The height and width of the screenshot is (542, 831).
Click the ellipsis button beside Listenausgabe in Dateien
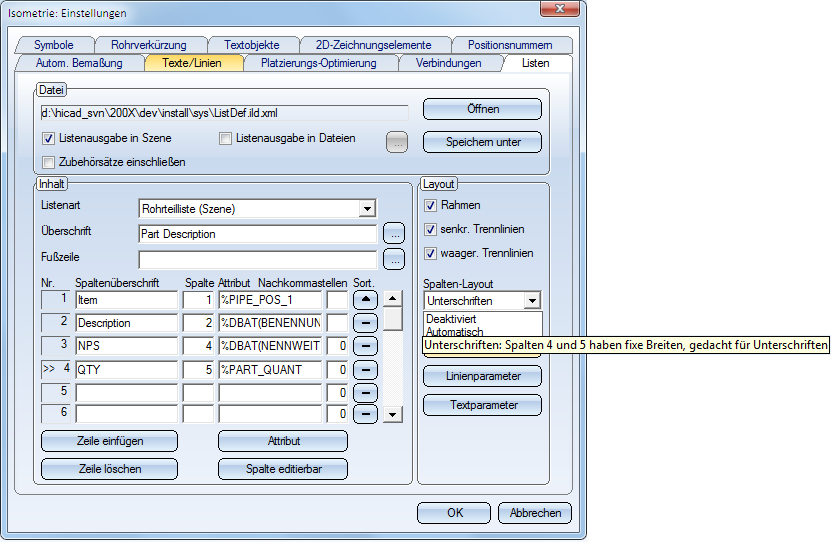click(397, 142)
